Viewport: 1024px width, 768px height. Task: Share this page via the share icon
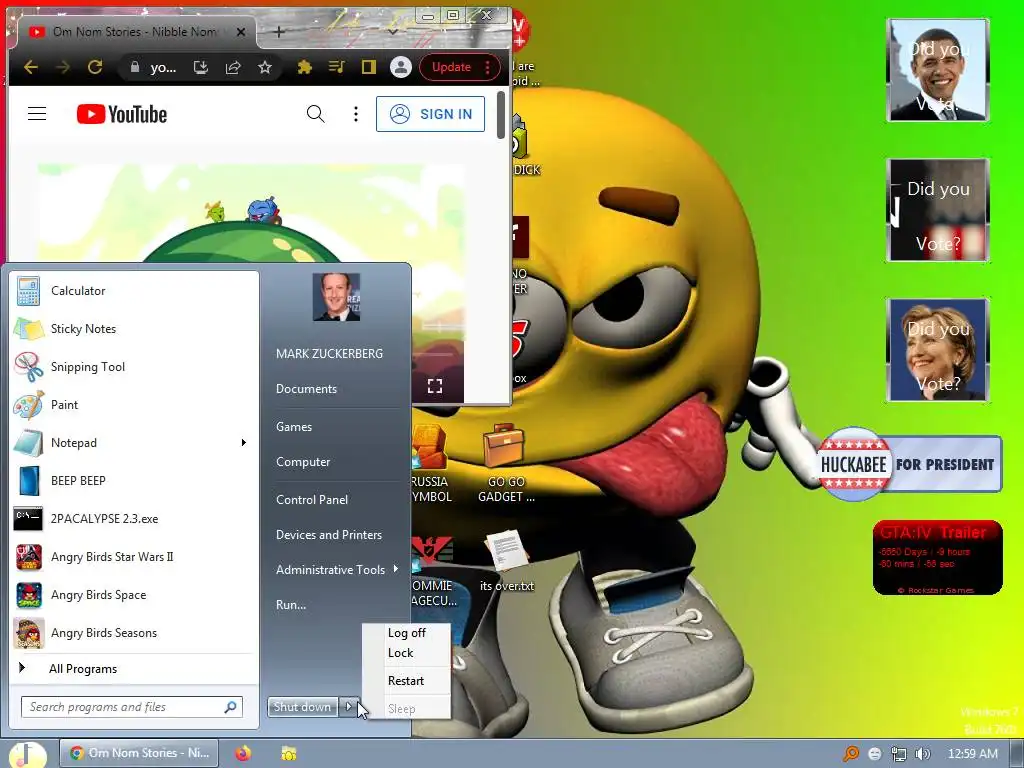tap(233, 67)
